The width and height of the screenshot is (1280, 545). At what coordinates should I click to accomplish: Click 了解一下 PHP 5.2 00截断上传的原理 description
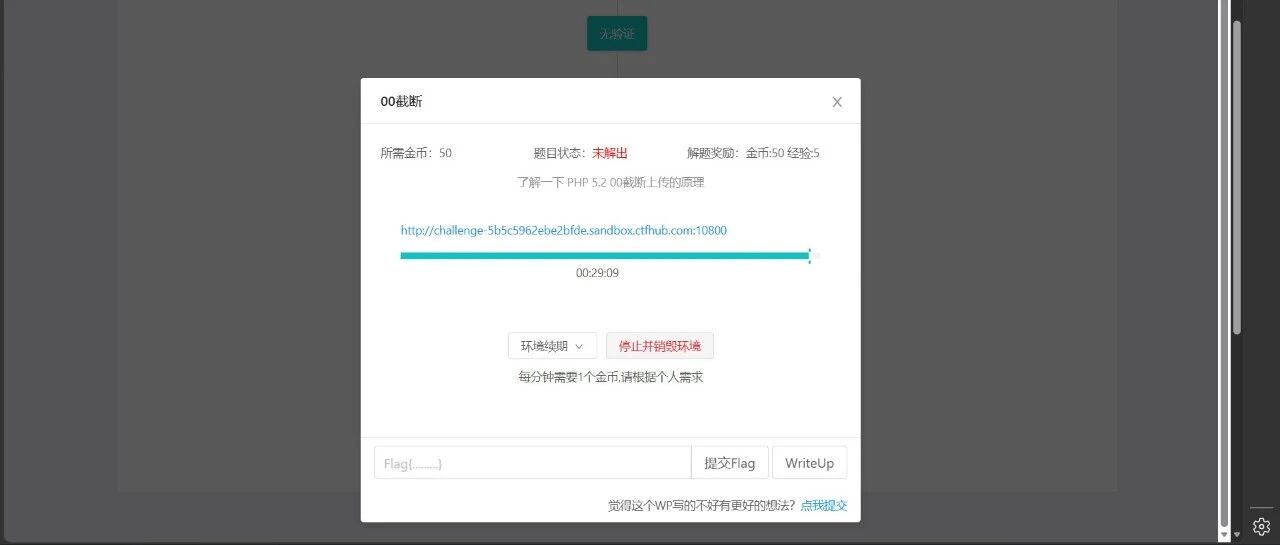click(x=610, y=183)
